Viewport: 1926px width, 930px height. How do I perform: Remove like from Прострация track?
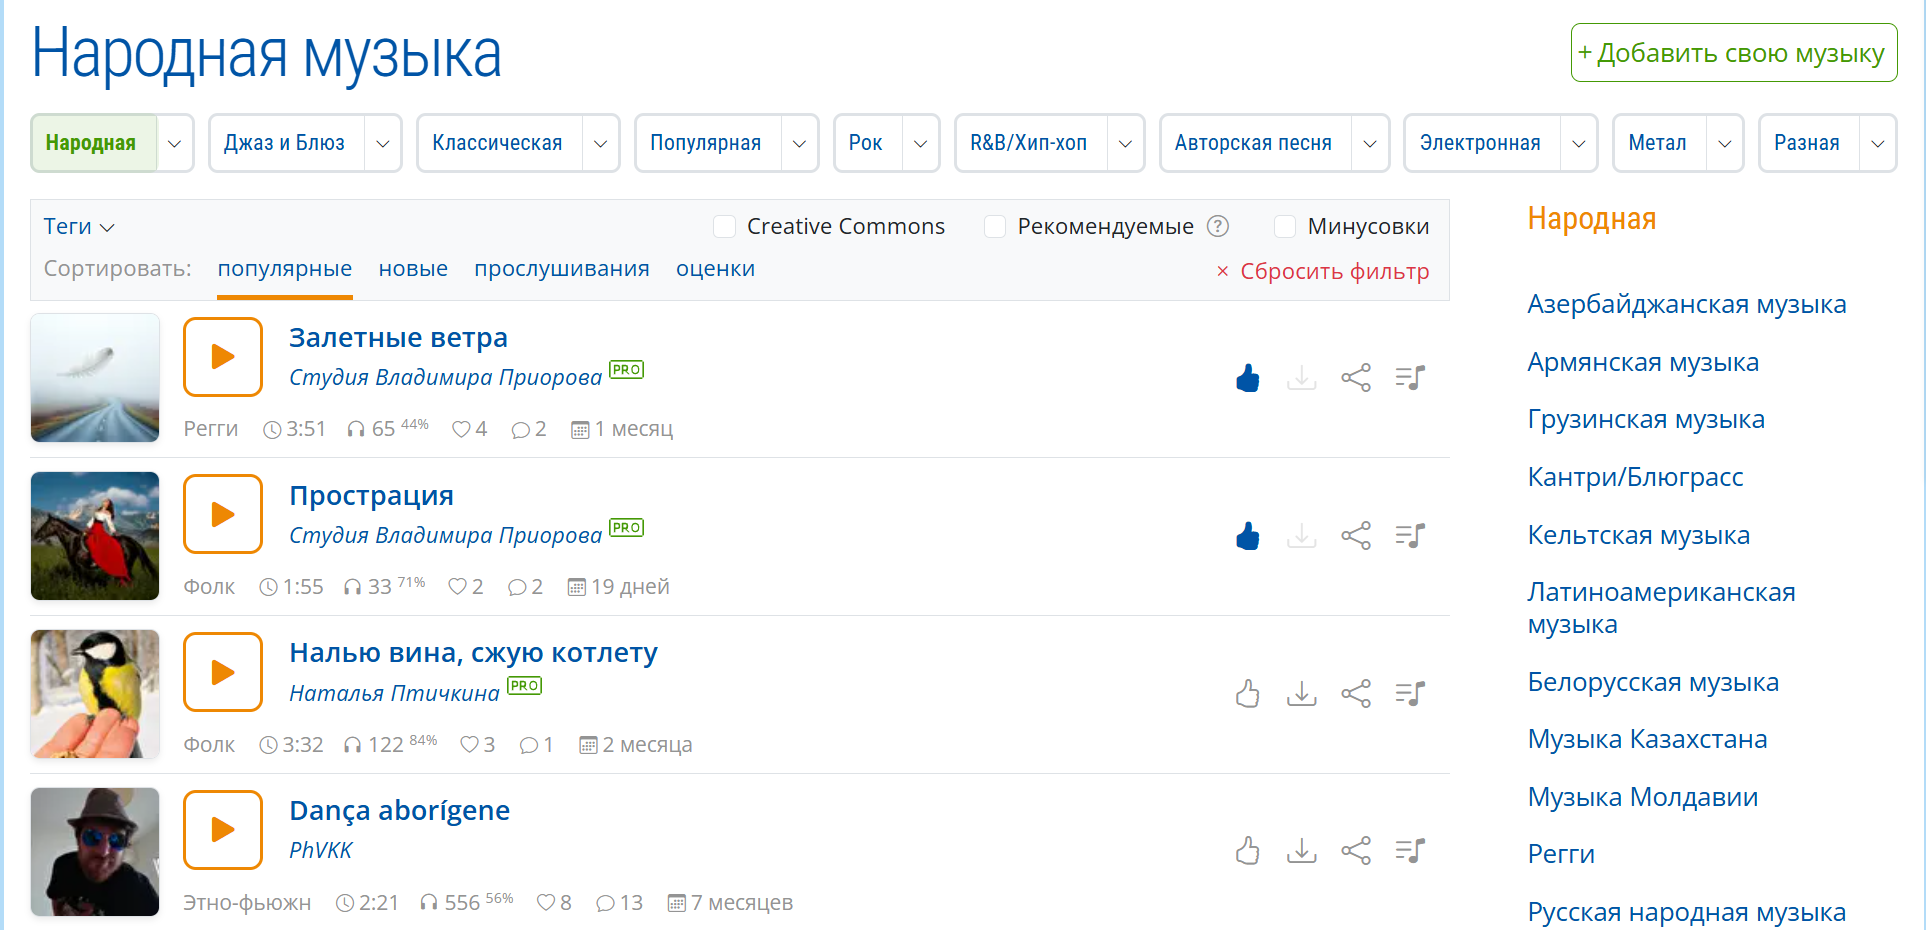click(x=1247, y=536)
